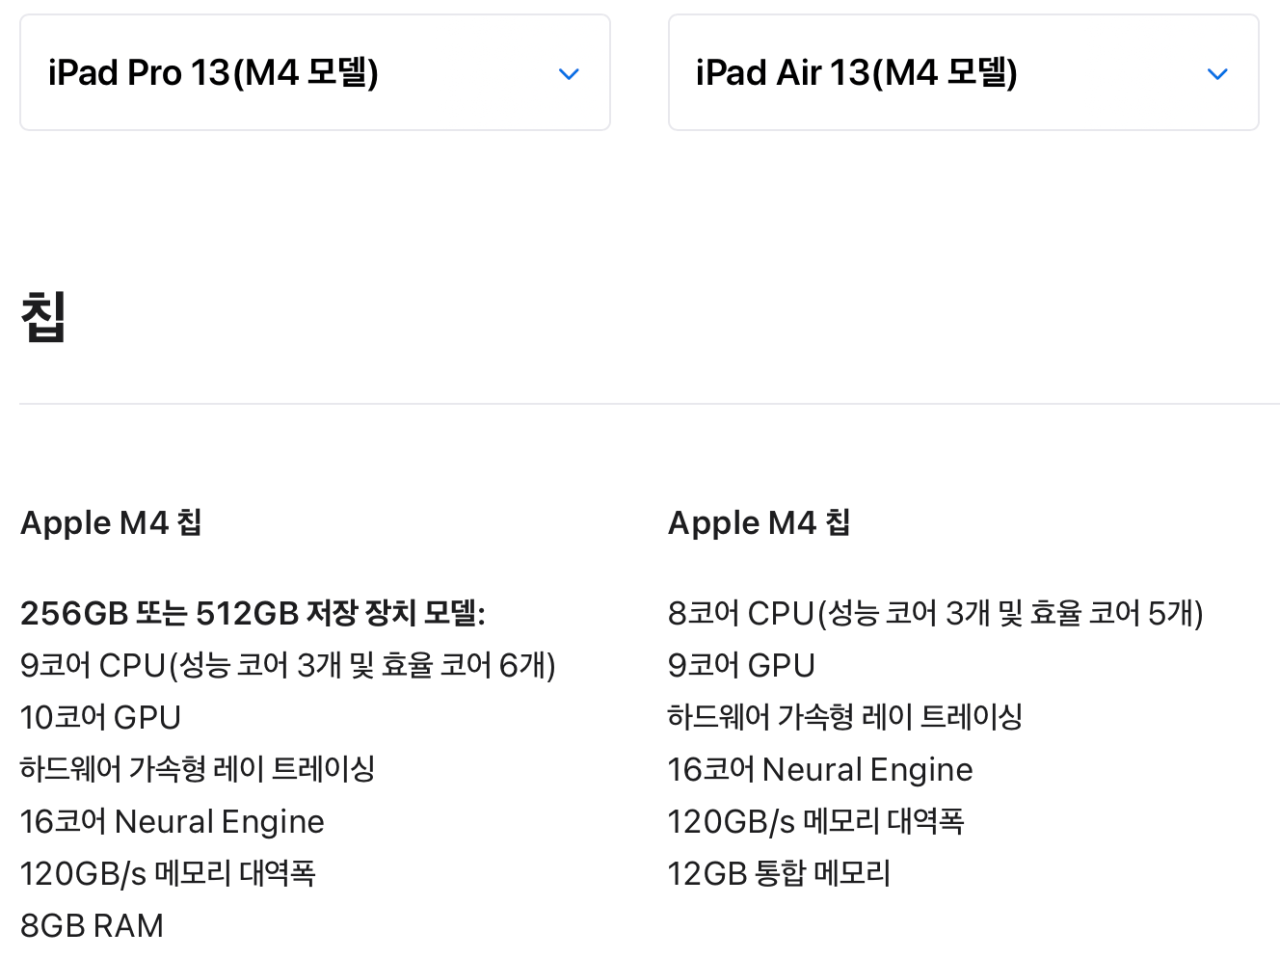1280x958 pixels.
Task: Click the blue chevron on the right selector
Action: (1217, 73)
